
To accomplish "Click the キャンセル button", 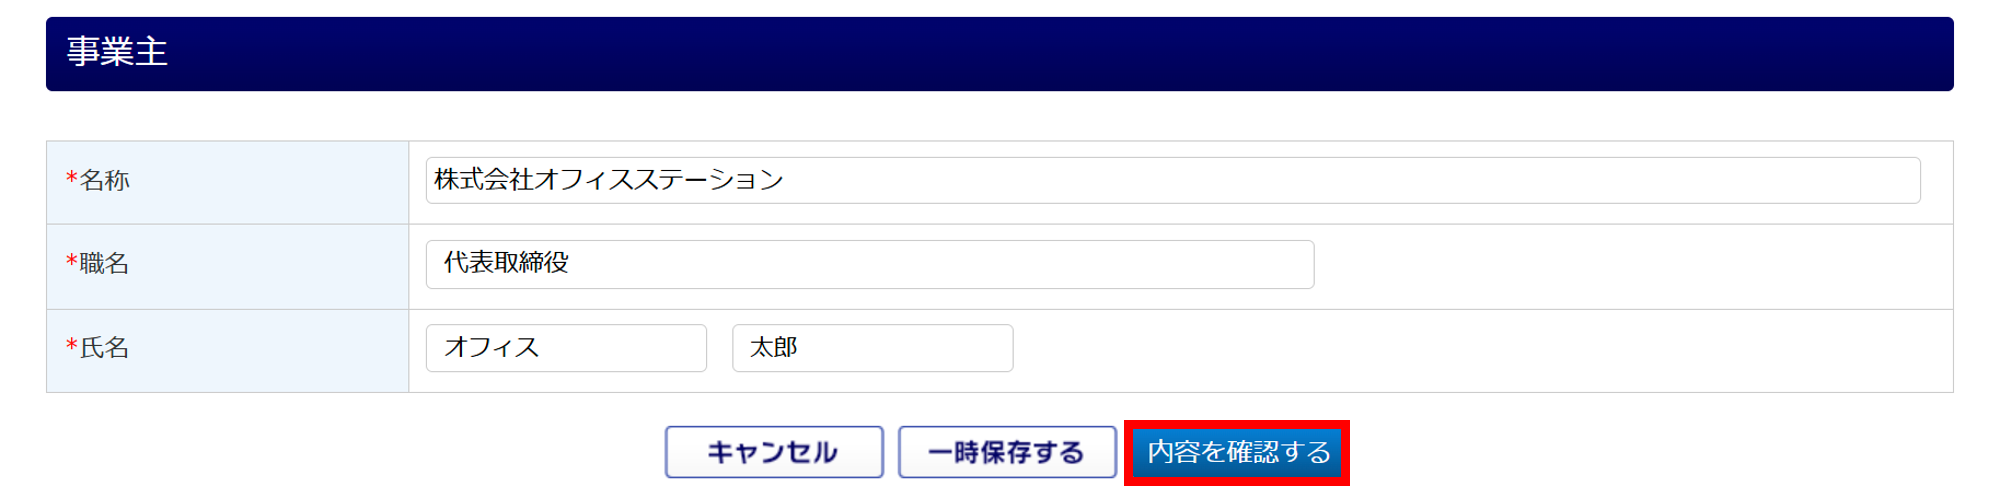I will (774, 452).
